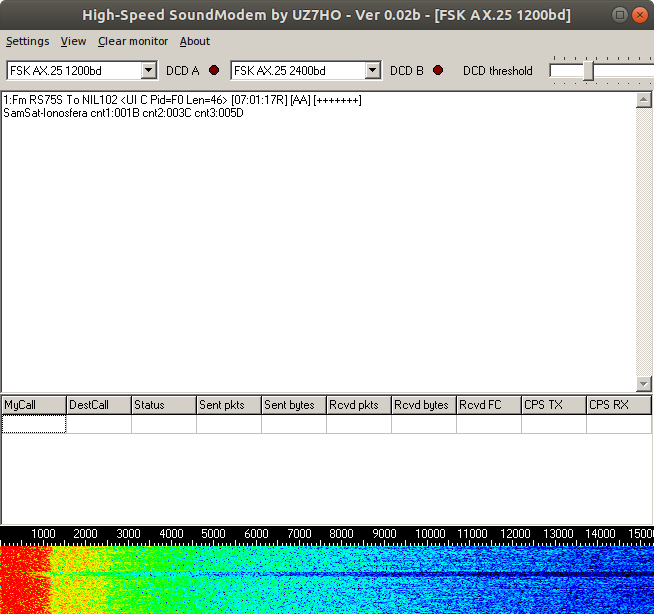Open the Settings menu
Image resolution: width=654 pixels, height=614 pixels.
28,41
